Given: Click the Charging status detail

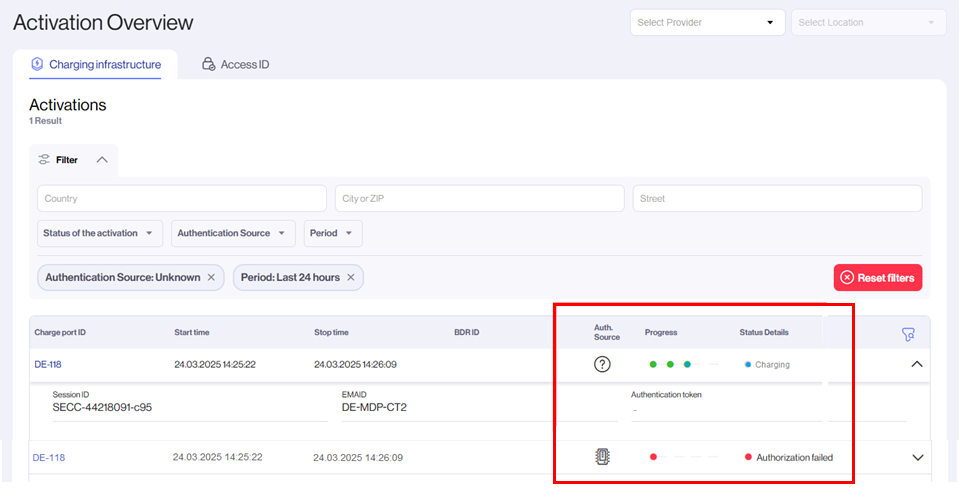Looking at the screenshot, I should pyautogui.click(x=767, y=364).
